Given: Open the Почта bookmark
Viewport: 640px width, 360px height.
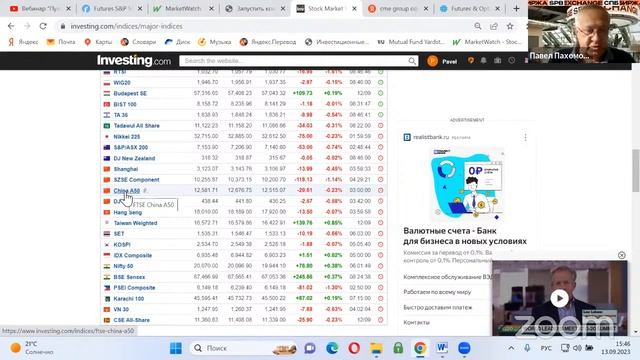Looking at the screenshot, I should coord(61,42).
